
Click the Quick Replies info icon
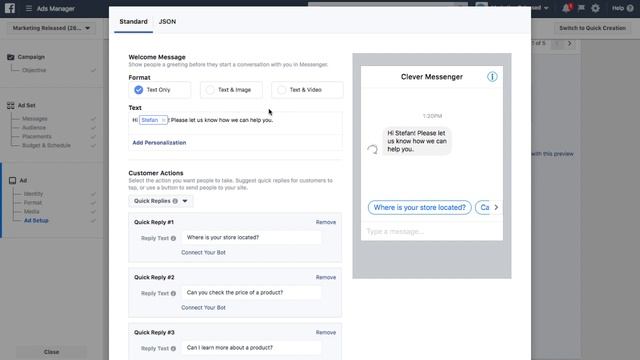pyautogui.click(x=175, y=201)
